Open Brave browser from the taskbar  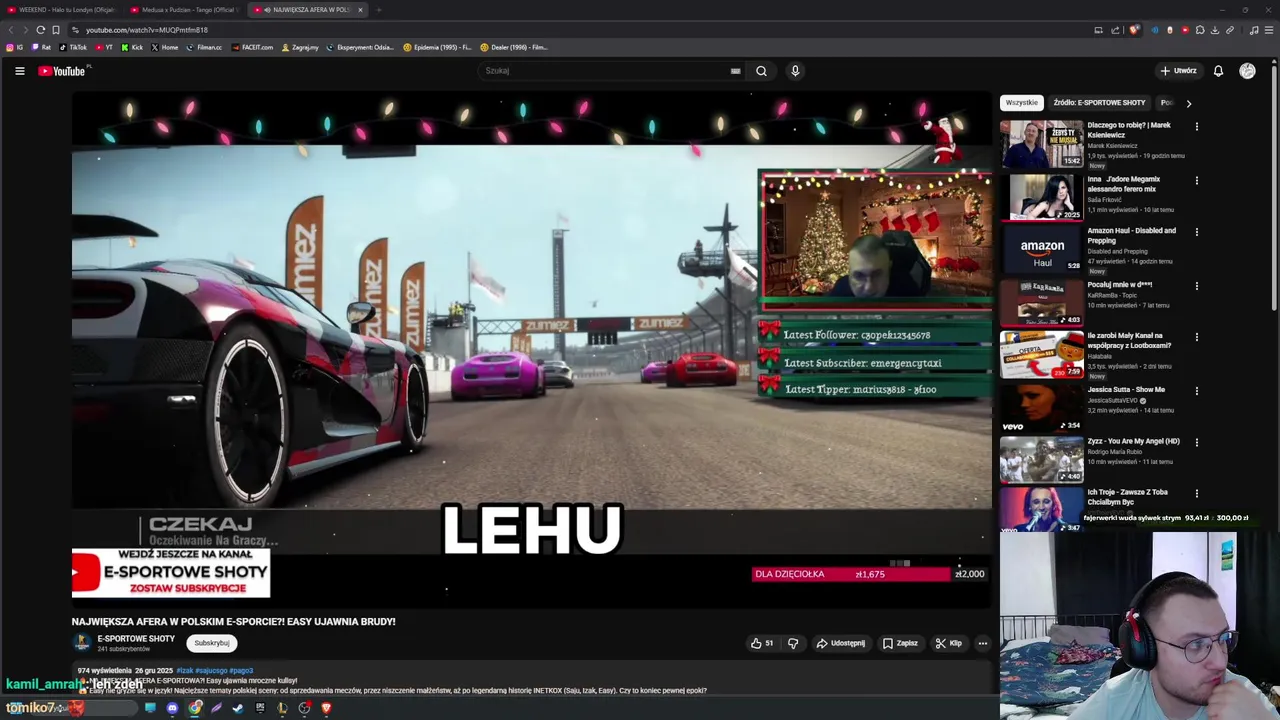pos(326,708)
